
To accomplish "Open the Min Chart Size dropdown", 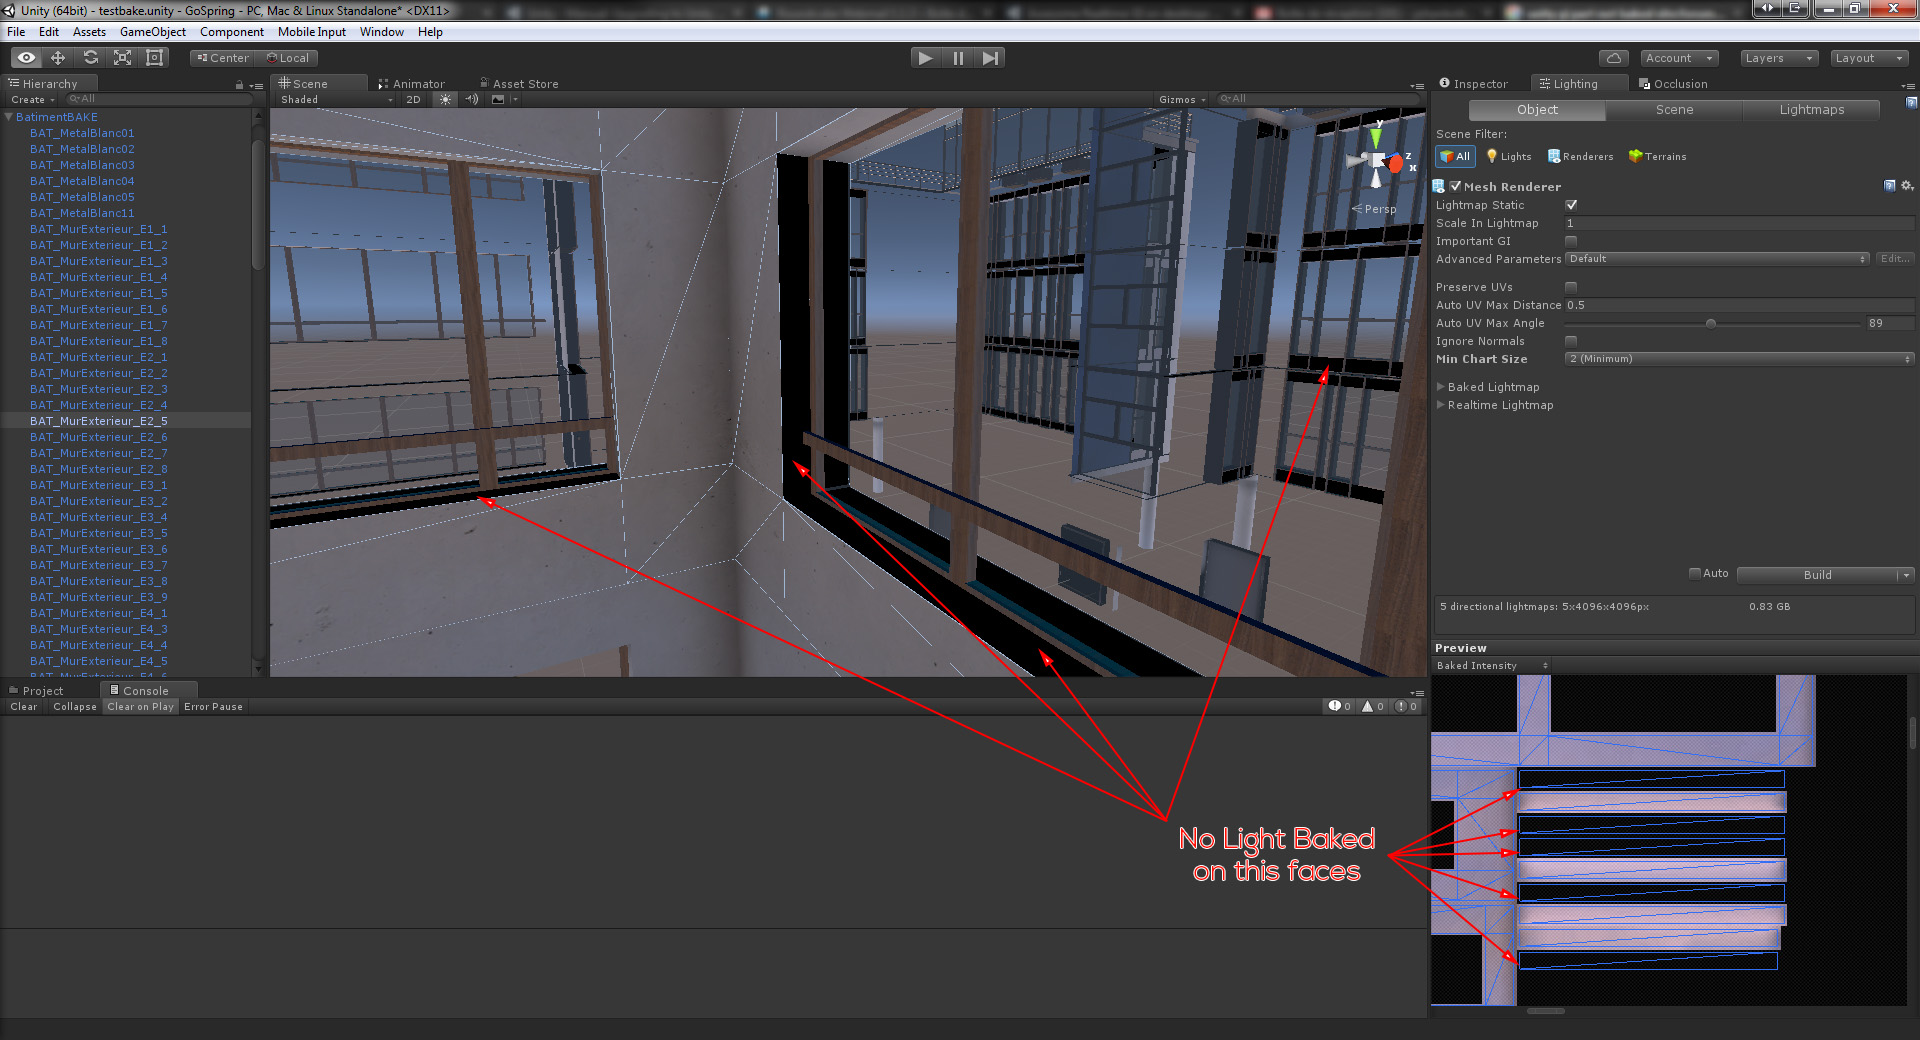I will (x=1738, y=358).
